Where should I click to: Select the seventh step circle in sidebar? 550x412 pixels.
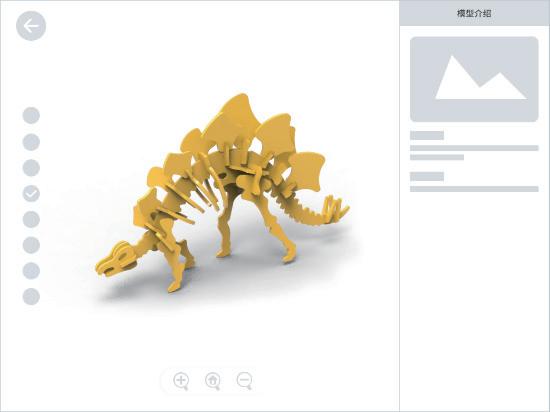tap(31, 271)
